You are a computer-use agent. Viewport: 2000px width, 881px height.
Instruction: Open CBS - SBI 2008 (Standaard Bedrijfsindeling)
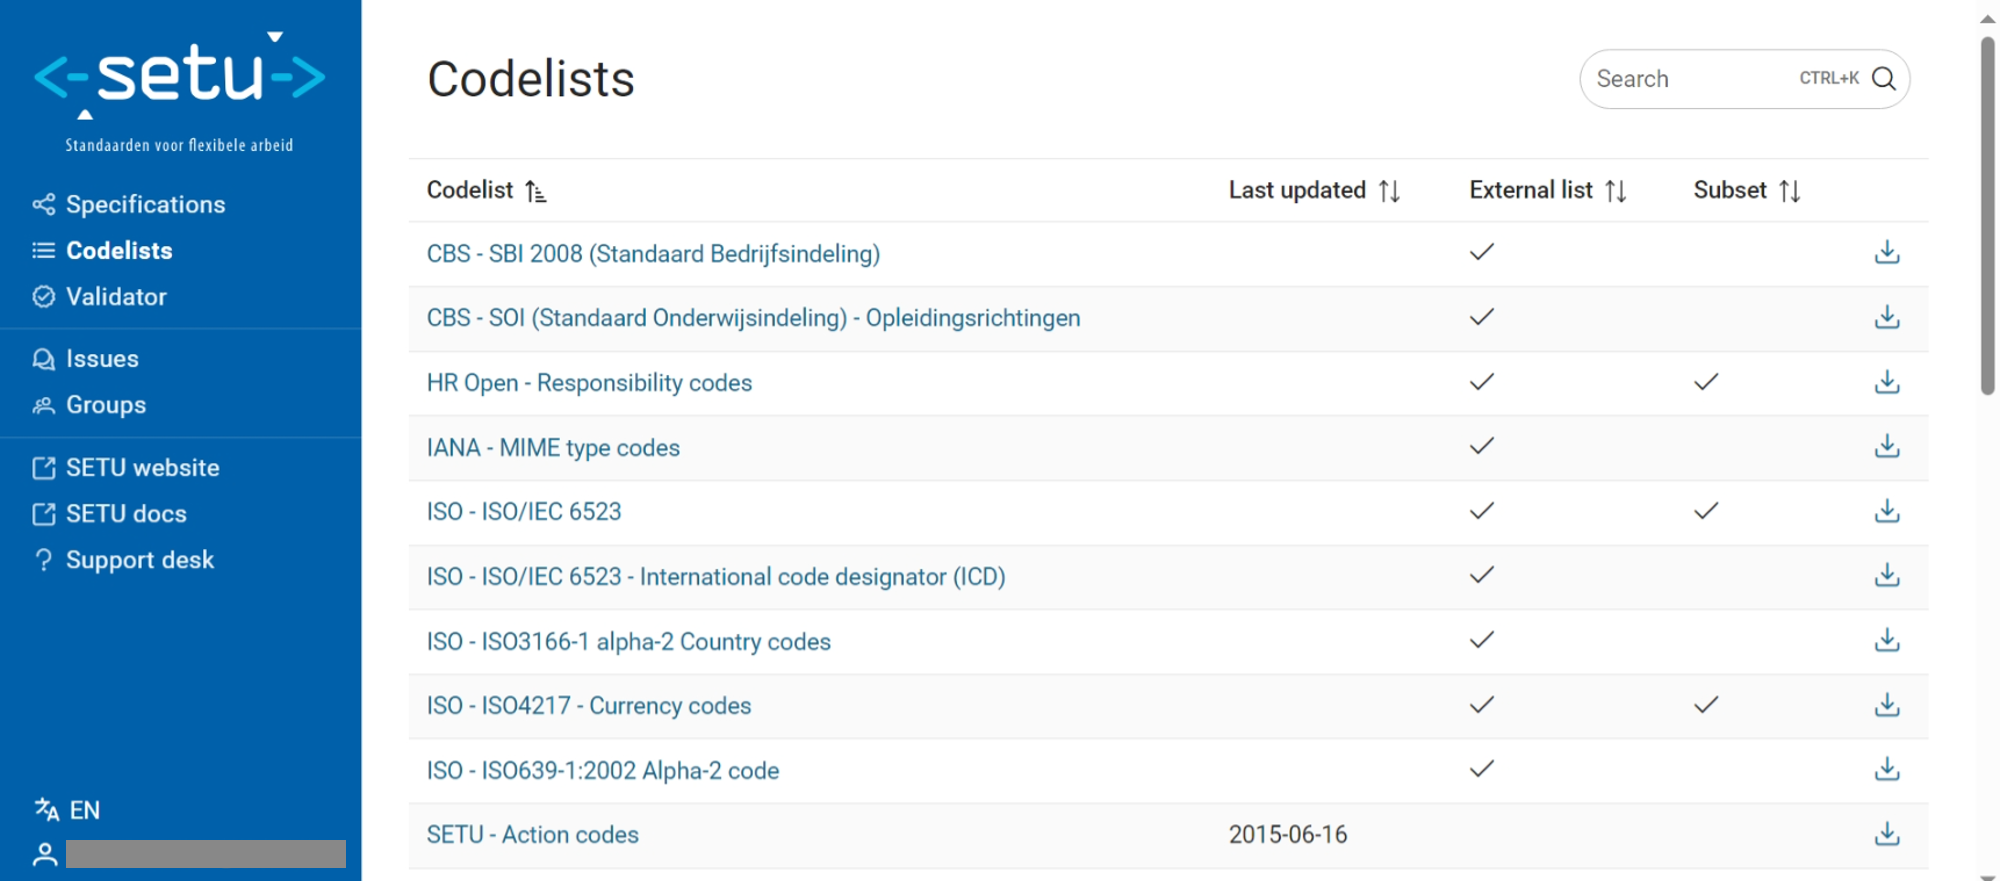[653, 254]
